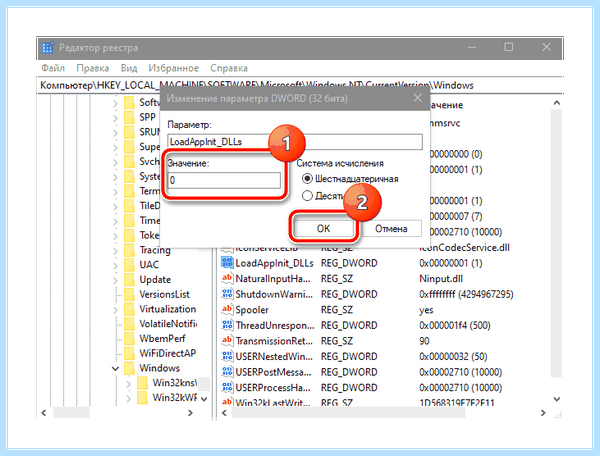Click the folder icon next to WbemPerf
Screen dimensions: 600x456
click(x=129, y=339)
